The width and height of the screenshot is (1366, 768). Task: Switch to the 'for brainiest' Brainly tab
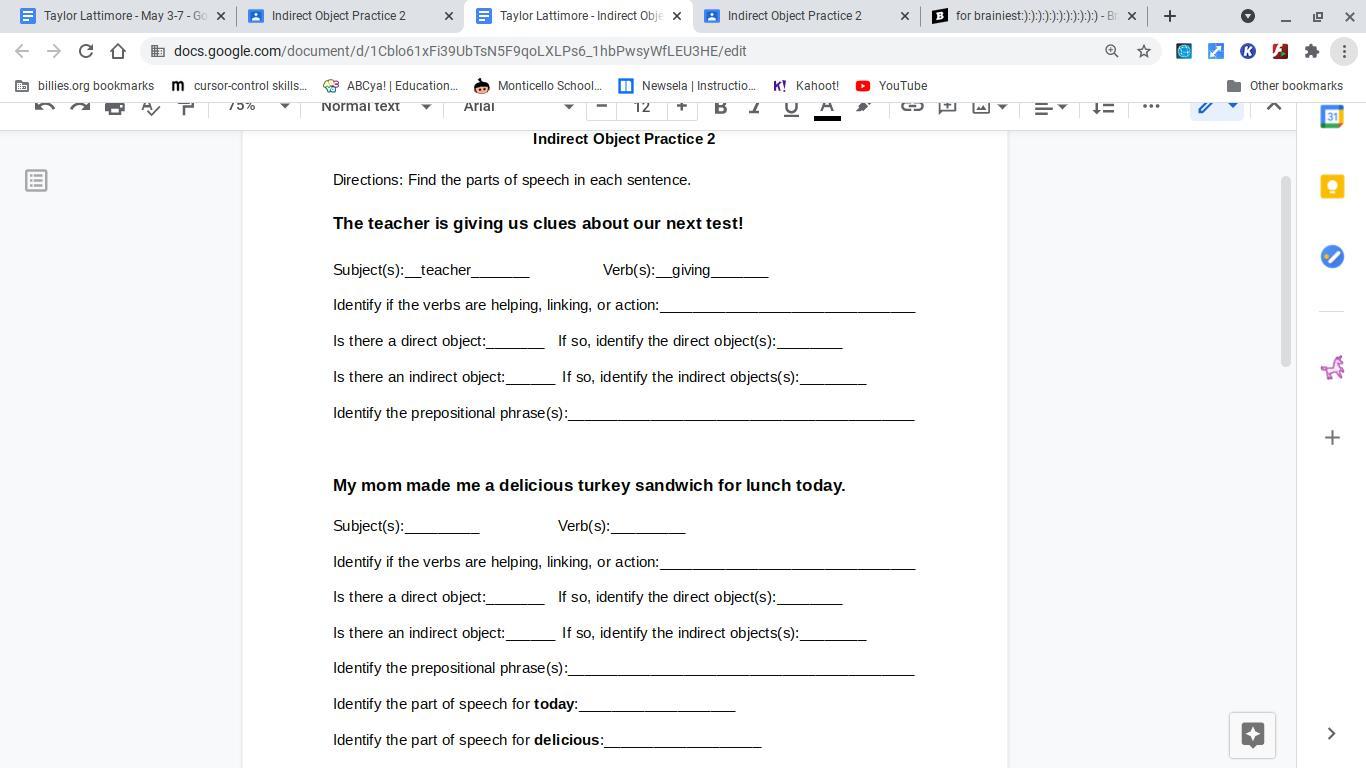click(1035, 16)
